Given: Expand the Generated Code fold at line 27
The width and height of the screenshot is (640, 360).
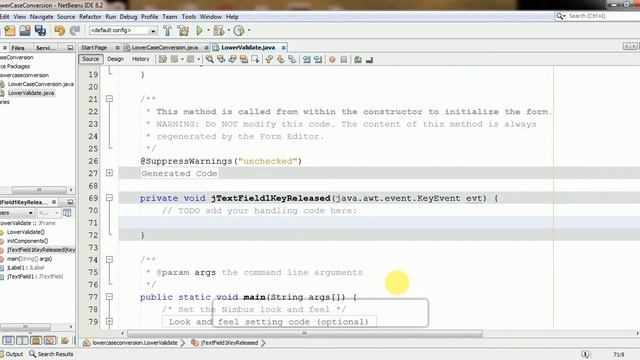Looking at the screenshot, I should pos(109,173).
